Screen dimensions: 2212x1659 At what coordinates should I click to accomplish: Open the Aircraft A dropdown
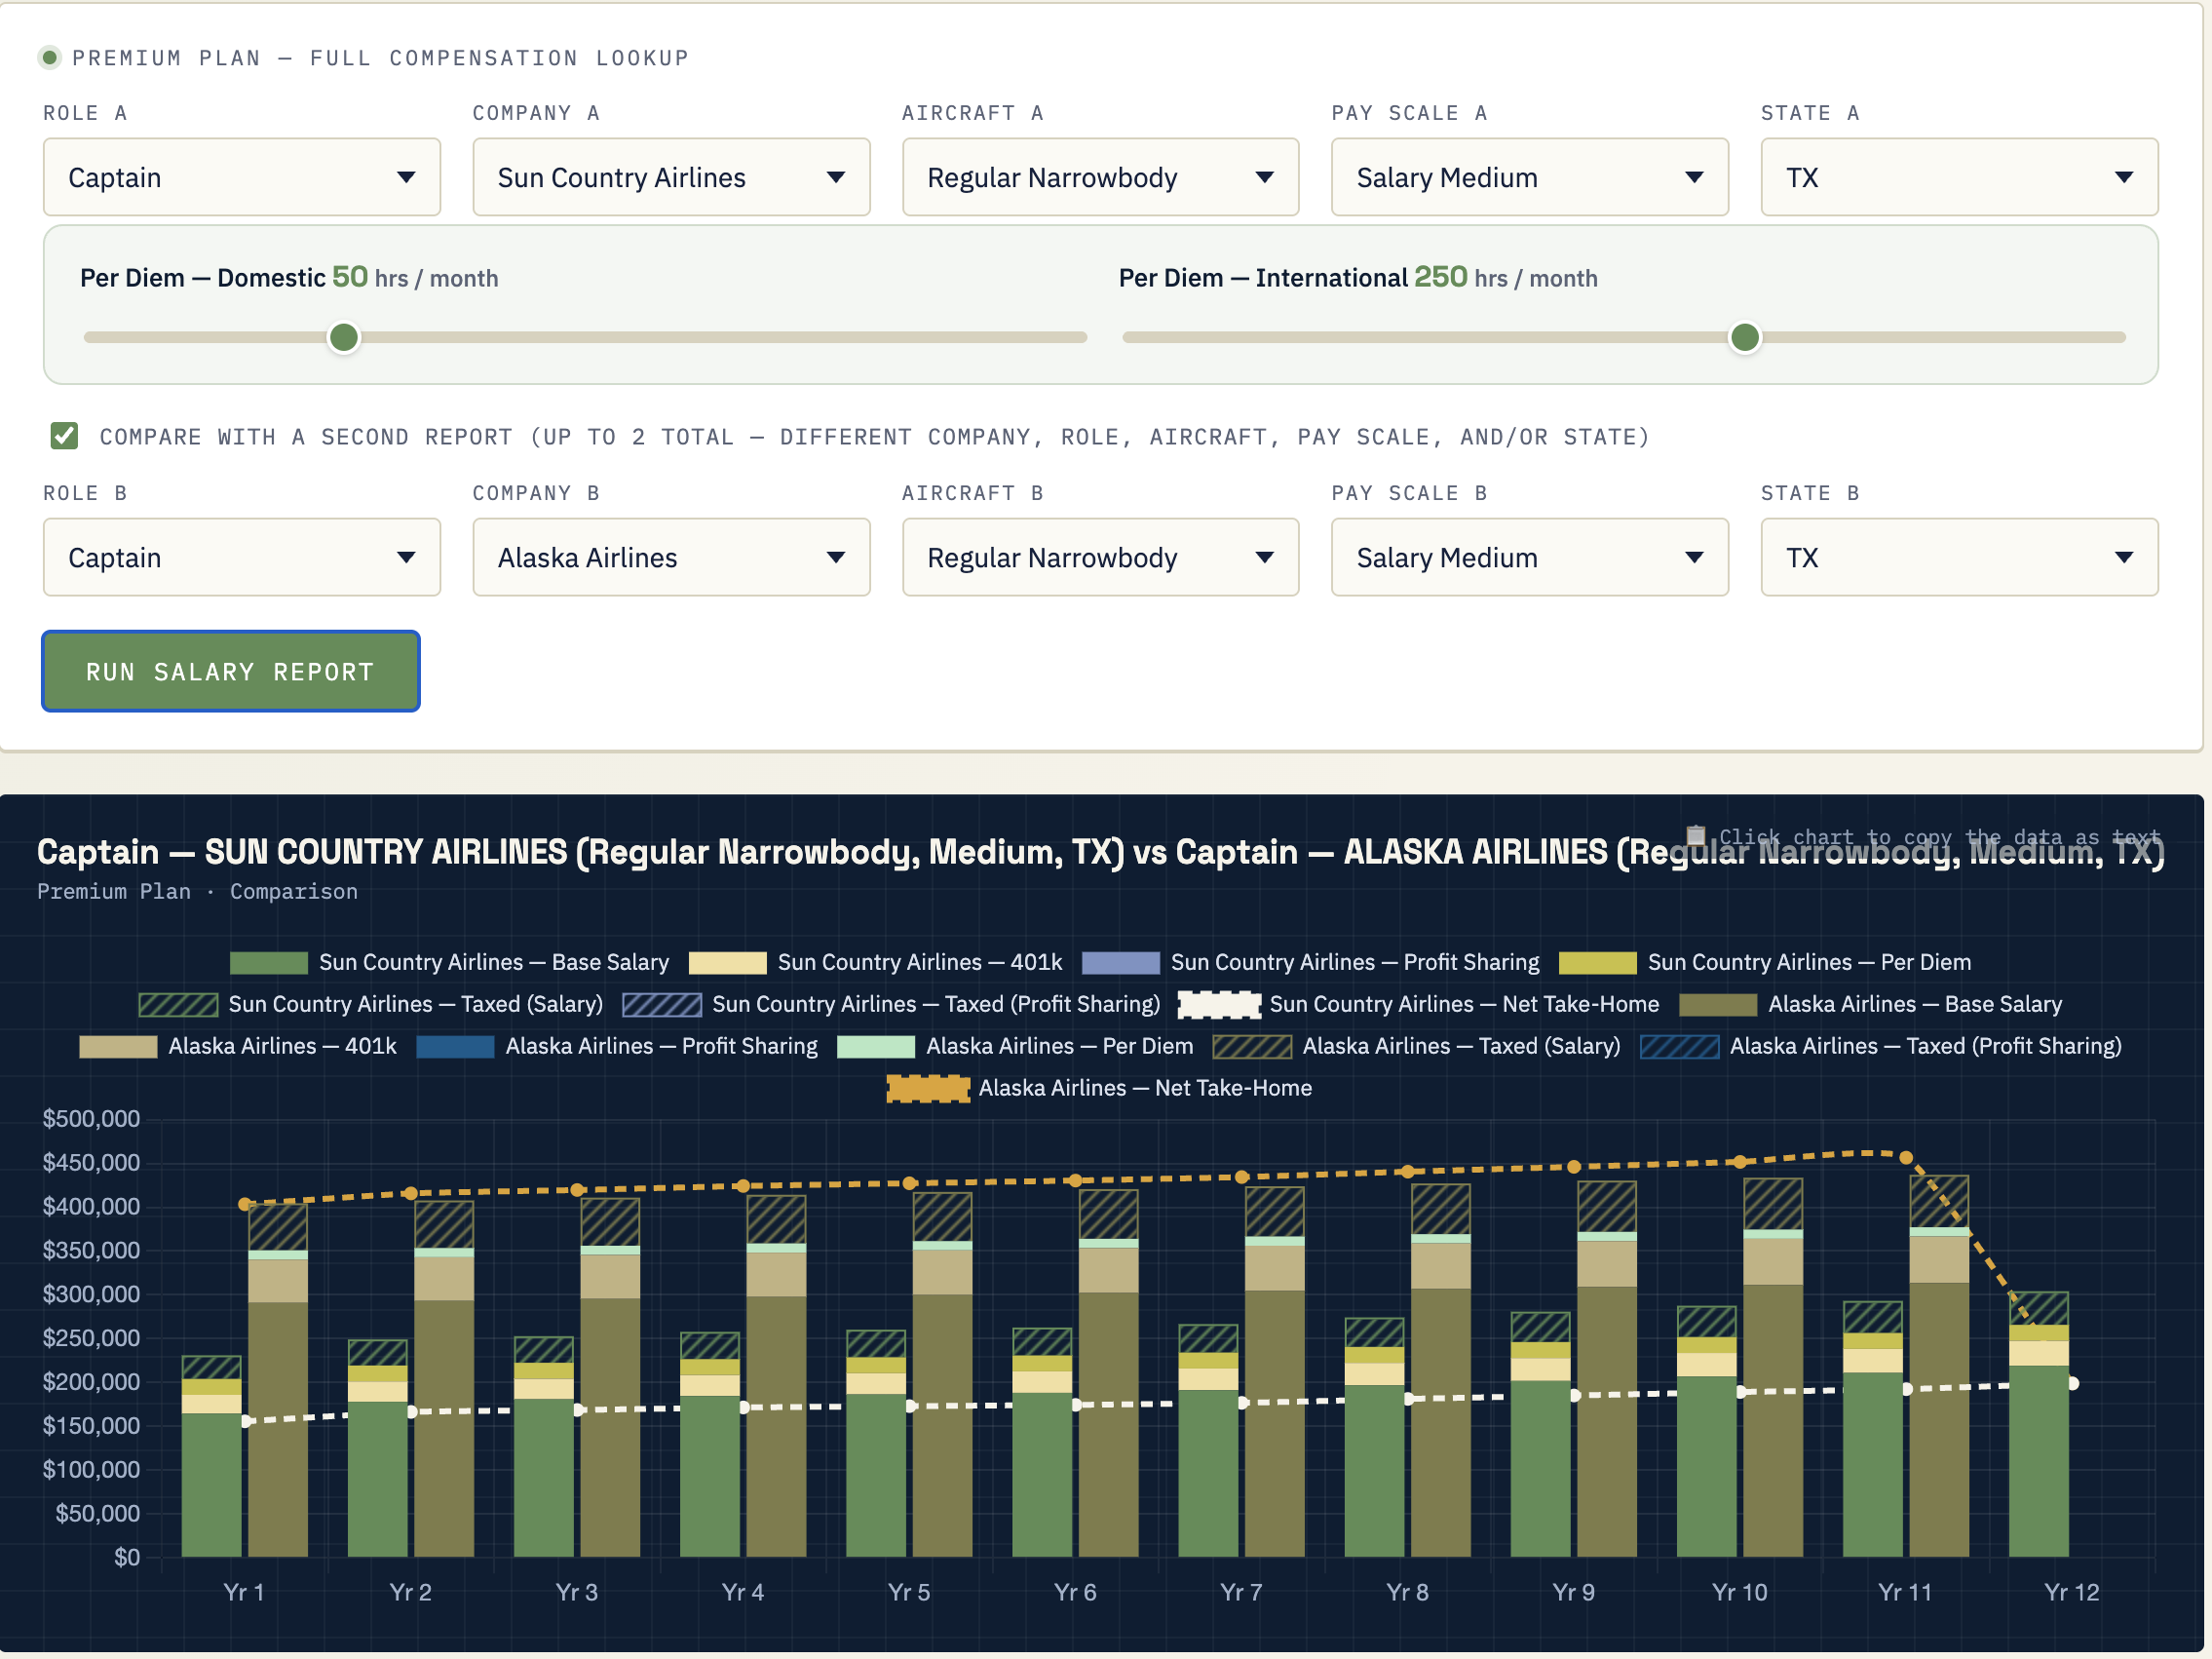click(x=1100, y=177)
